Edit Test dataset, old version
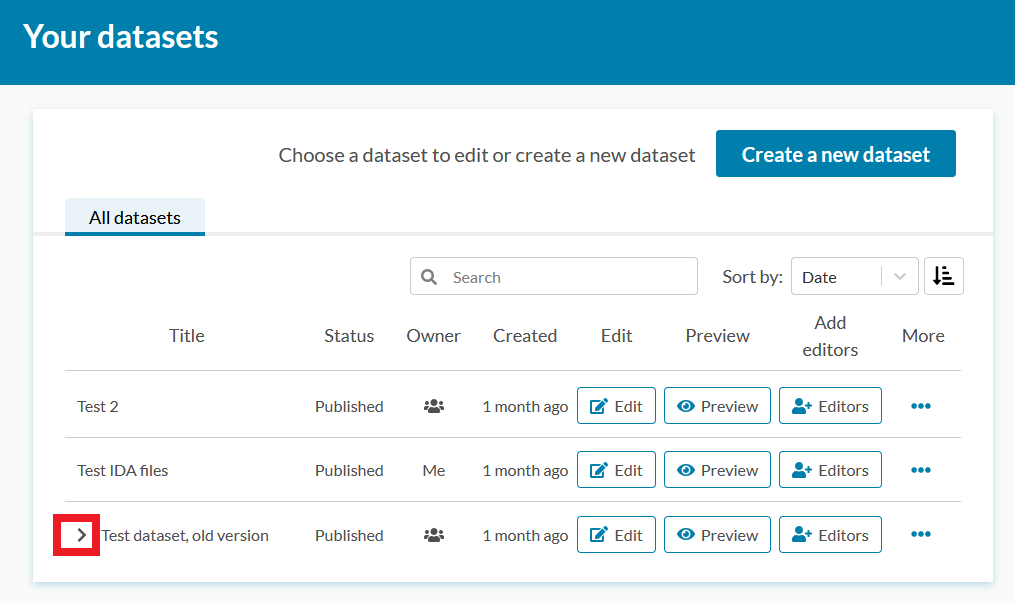This screenshot has width=1015, height=603. (616, 534)
